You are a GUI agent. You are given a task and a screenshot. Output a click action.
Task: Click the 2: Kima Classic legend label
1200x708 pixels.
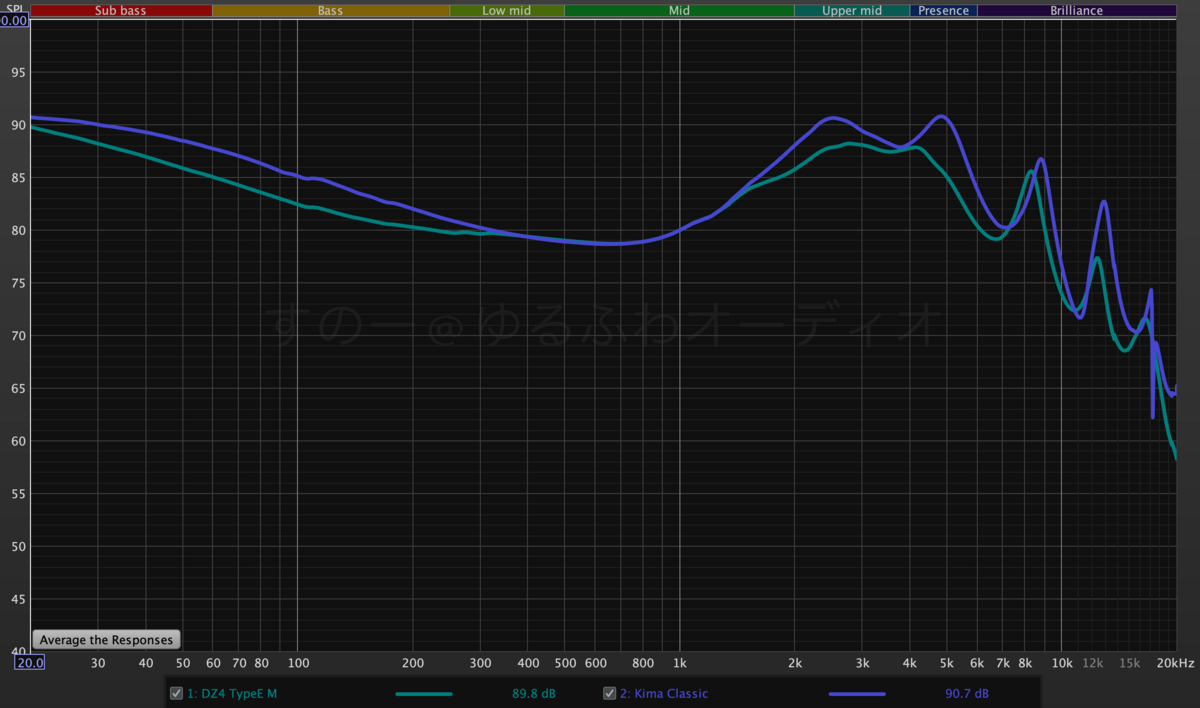[663, 693]
